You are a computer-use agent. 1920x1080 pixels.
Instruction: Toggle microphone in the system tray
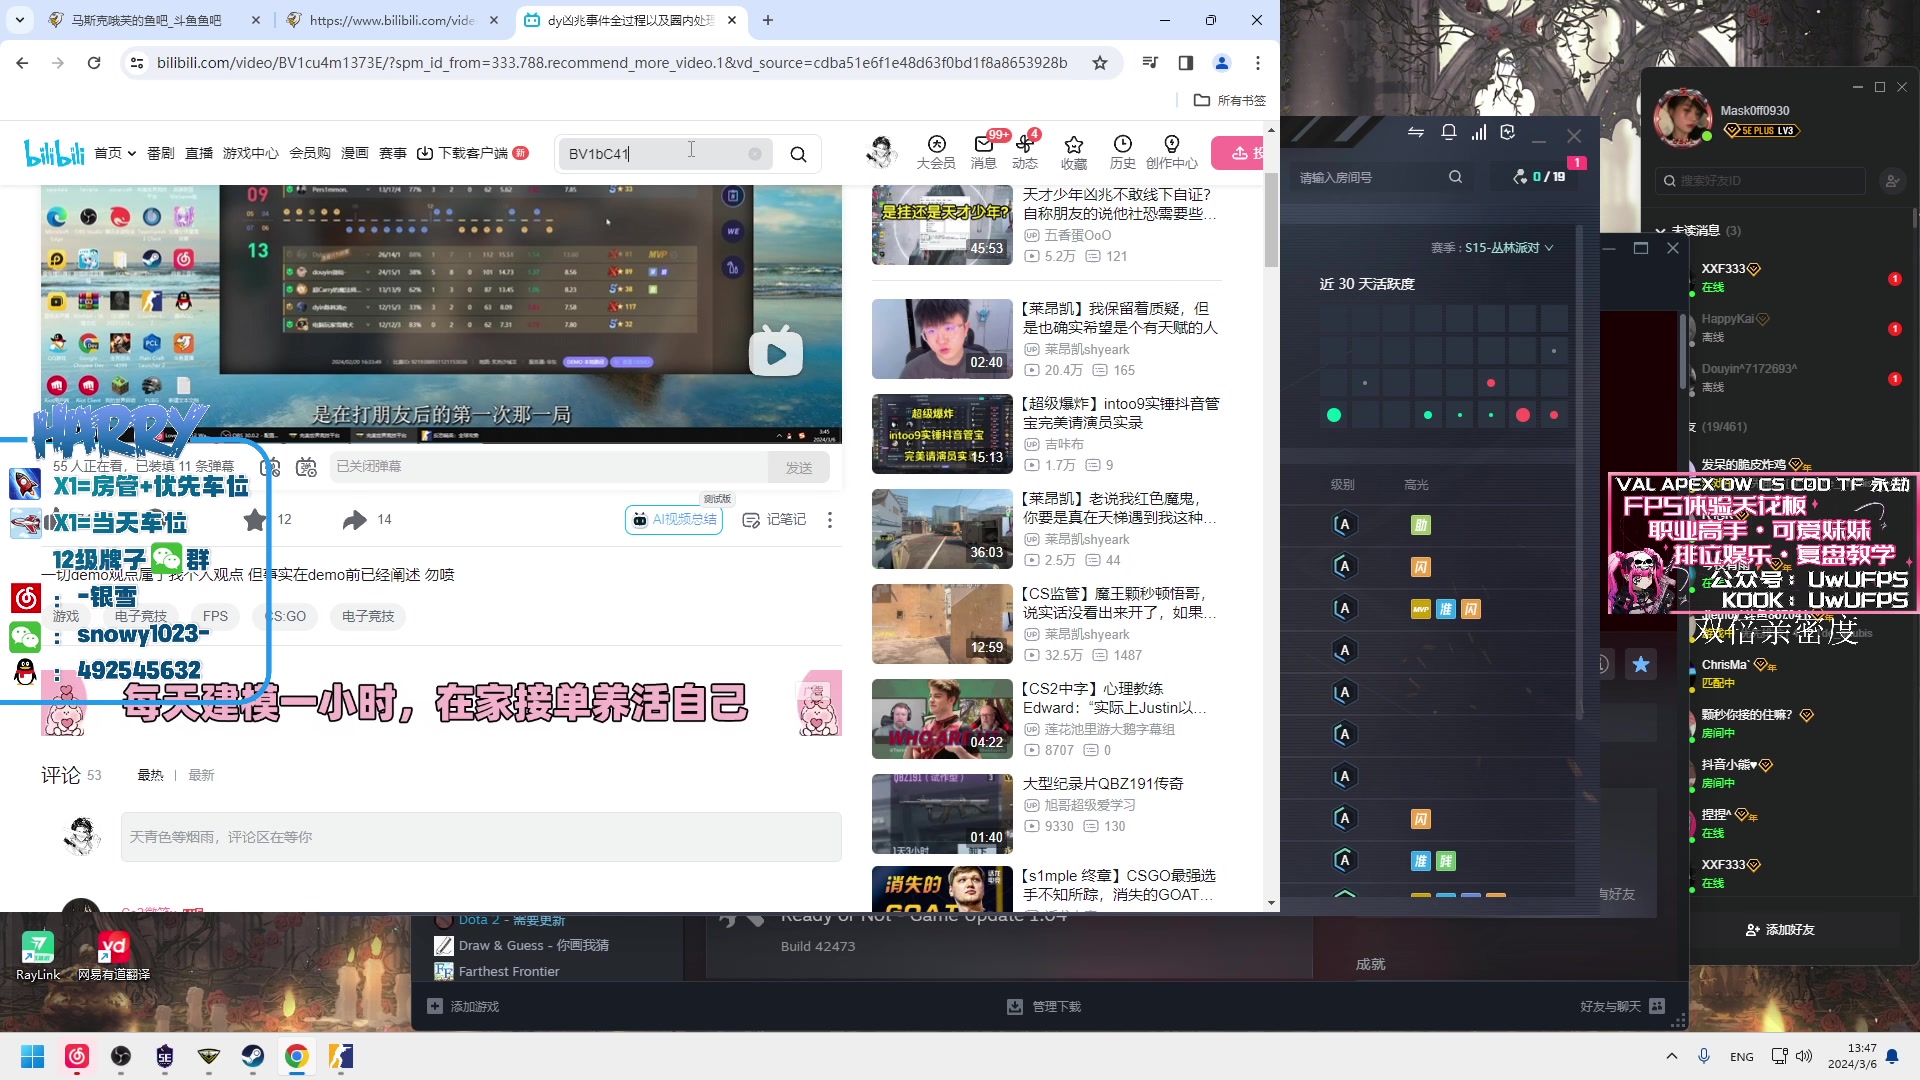click(1704, 1056)
